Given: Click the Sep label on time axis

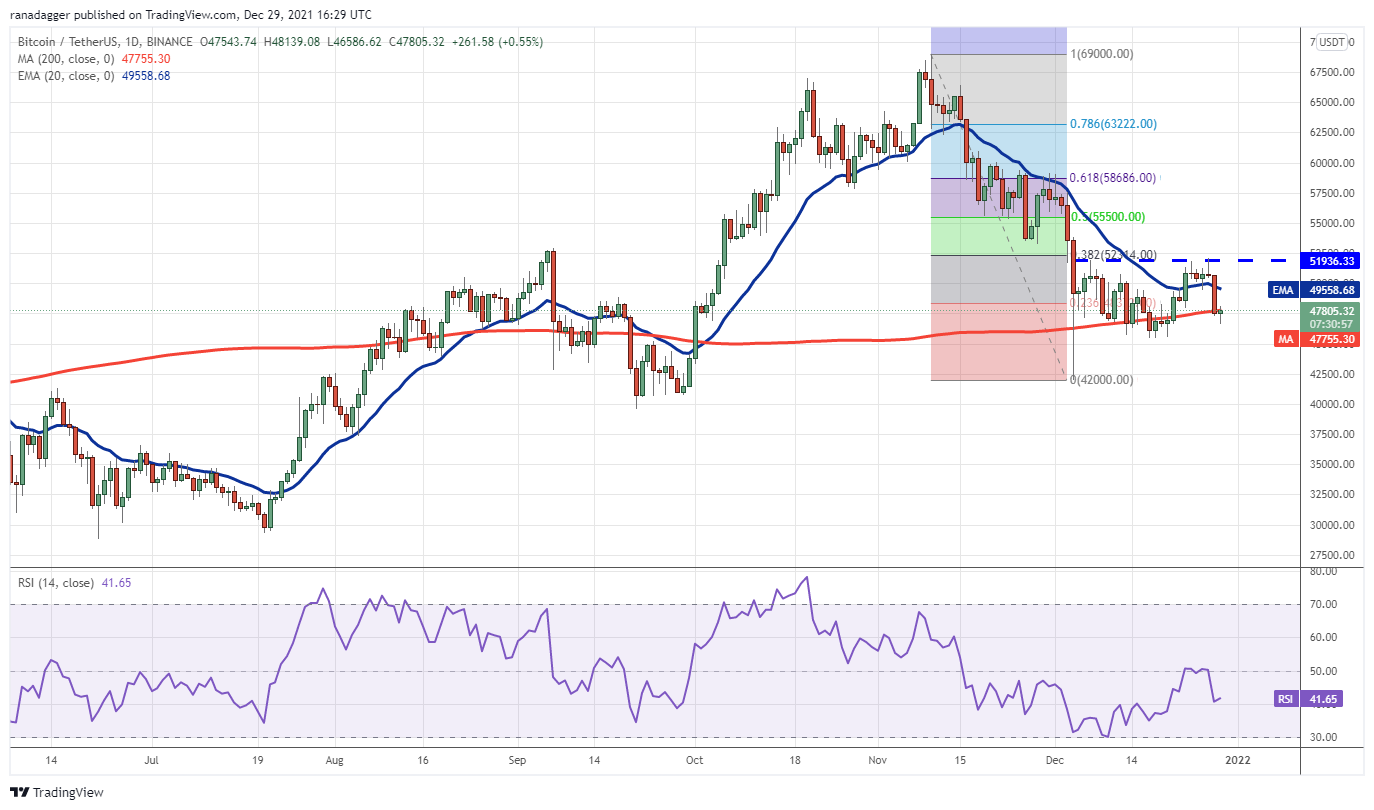Looking at the screenshot, I should (x=517, y=760).
